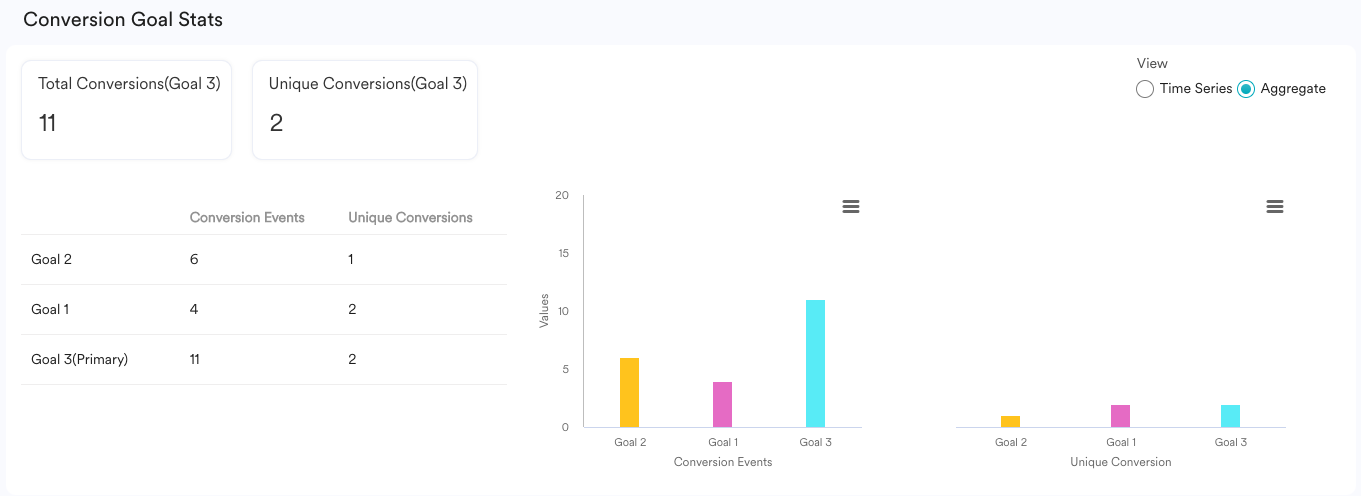Select the Time Series view radio button
1361x496 pixels.
pyautogui.click(x=1145, y=89)
